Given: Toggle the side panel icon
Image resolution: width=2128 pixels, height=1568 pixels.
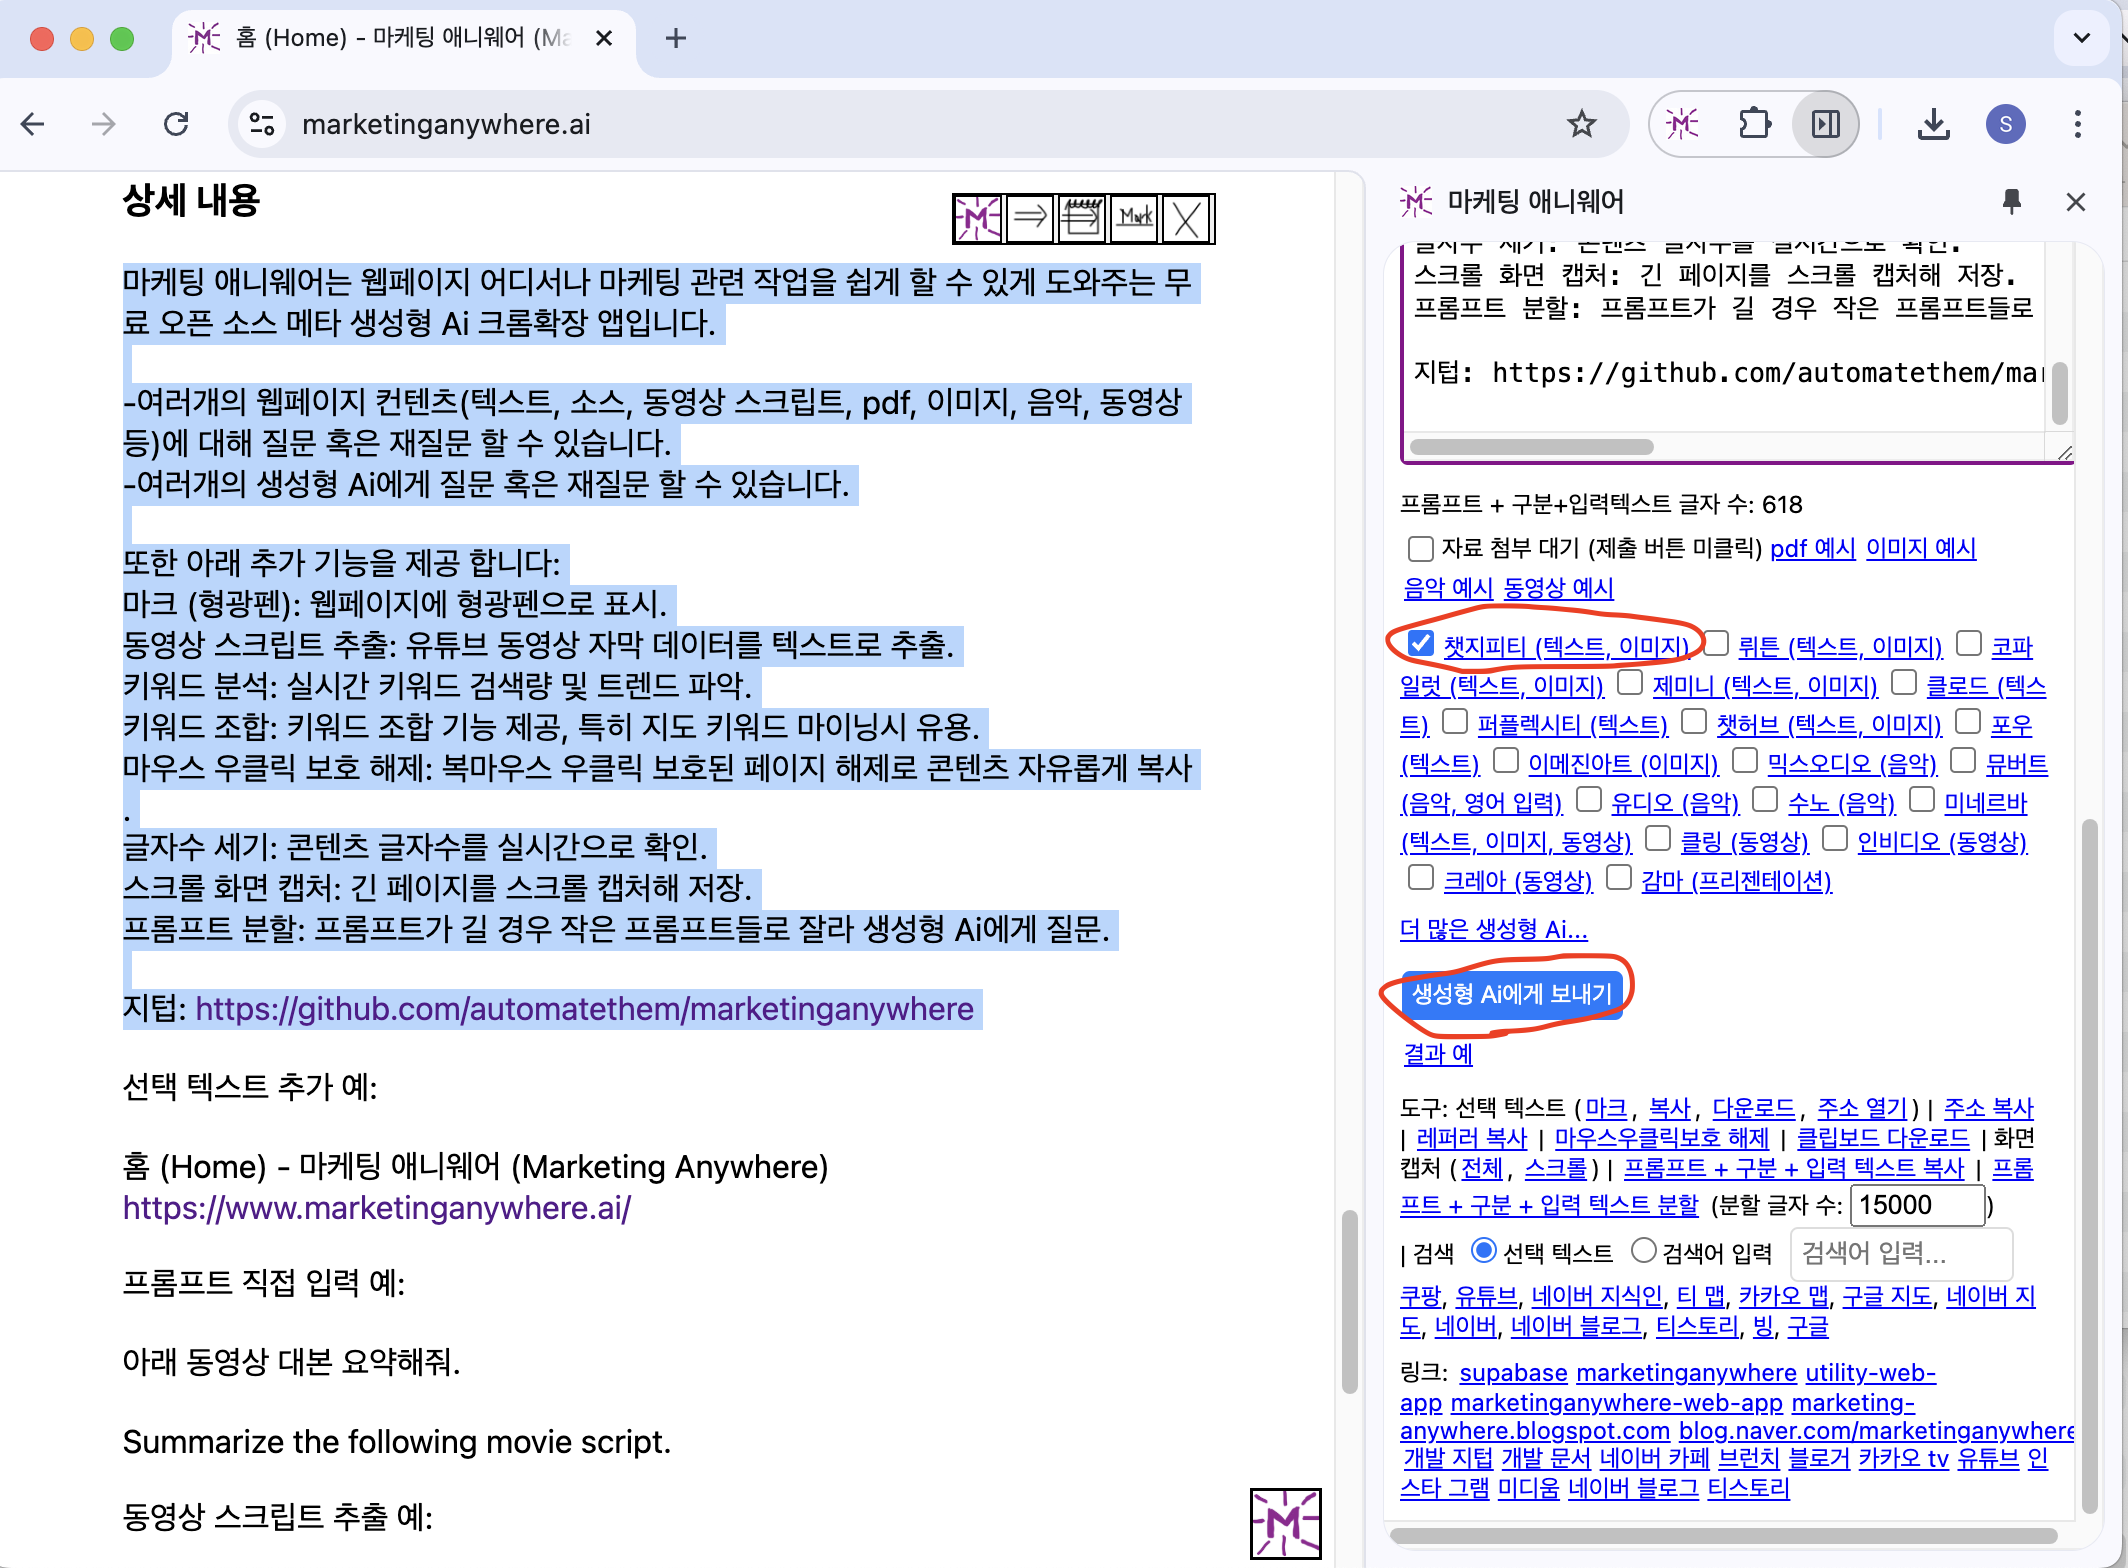Looking at the screenshot, I should pos(1826,124).
